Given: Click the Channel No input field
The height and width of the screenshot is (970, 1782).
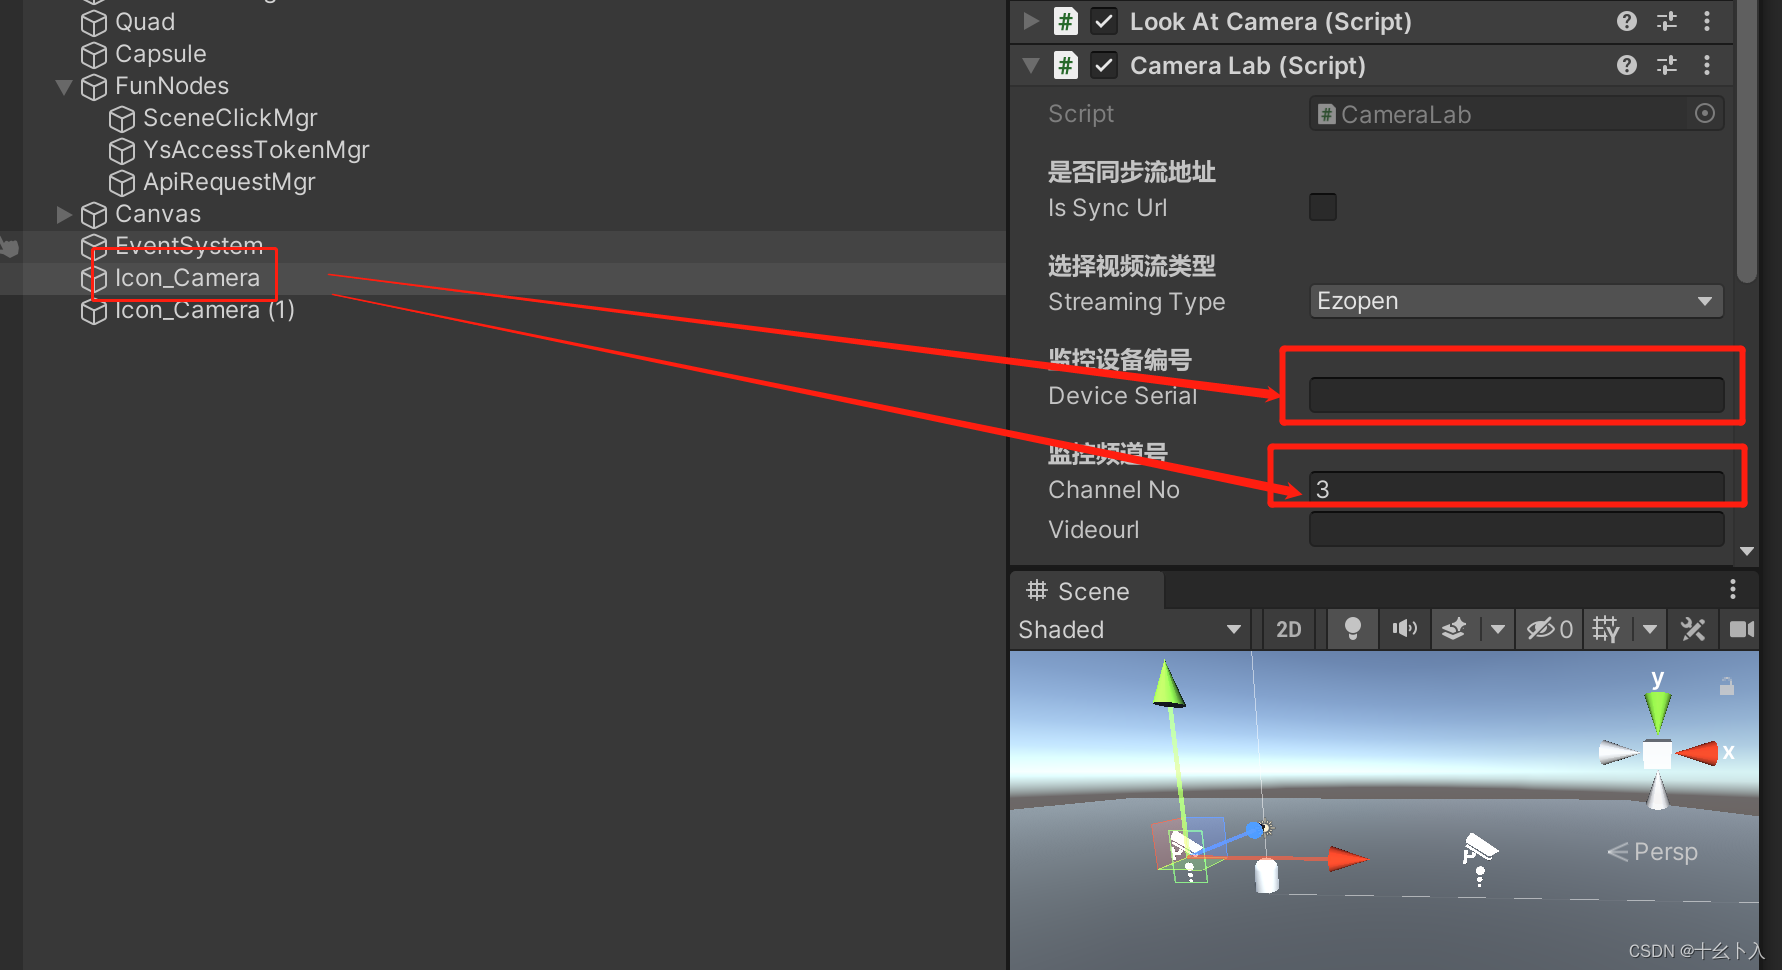Looking at the screenshot, I should coord(1516,489).
